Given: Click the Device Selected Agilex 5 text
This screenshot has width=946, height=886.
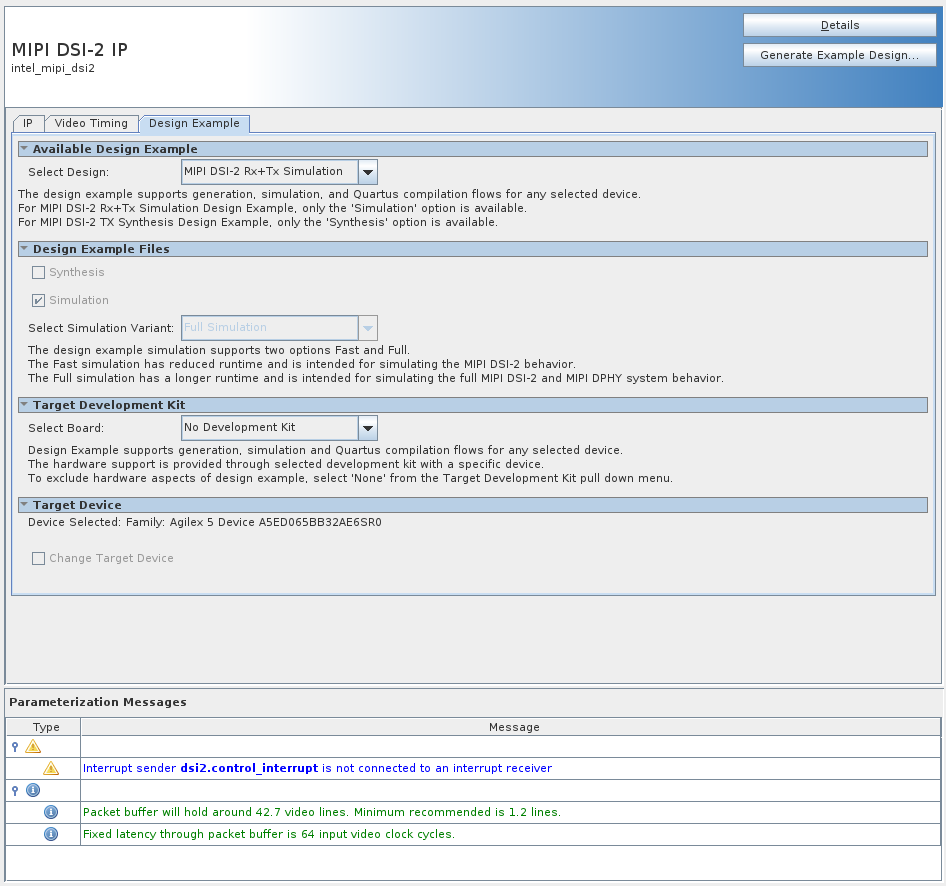Looking at the screenshot, I should coord(205,522).
